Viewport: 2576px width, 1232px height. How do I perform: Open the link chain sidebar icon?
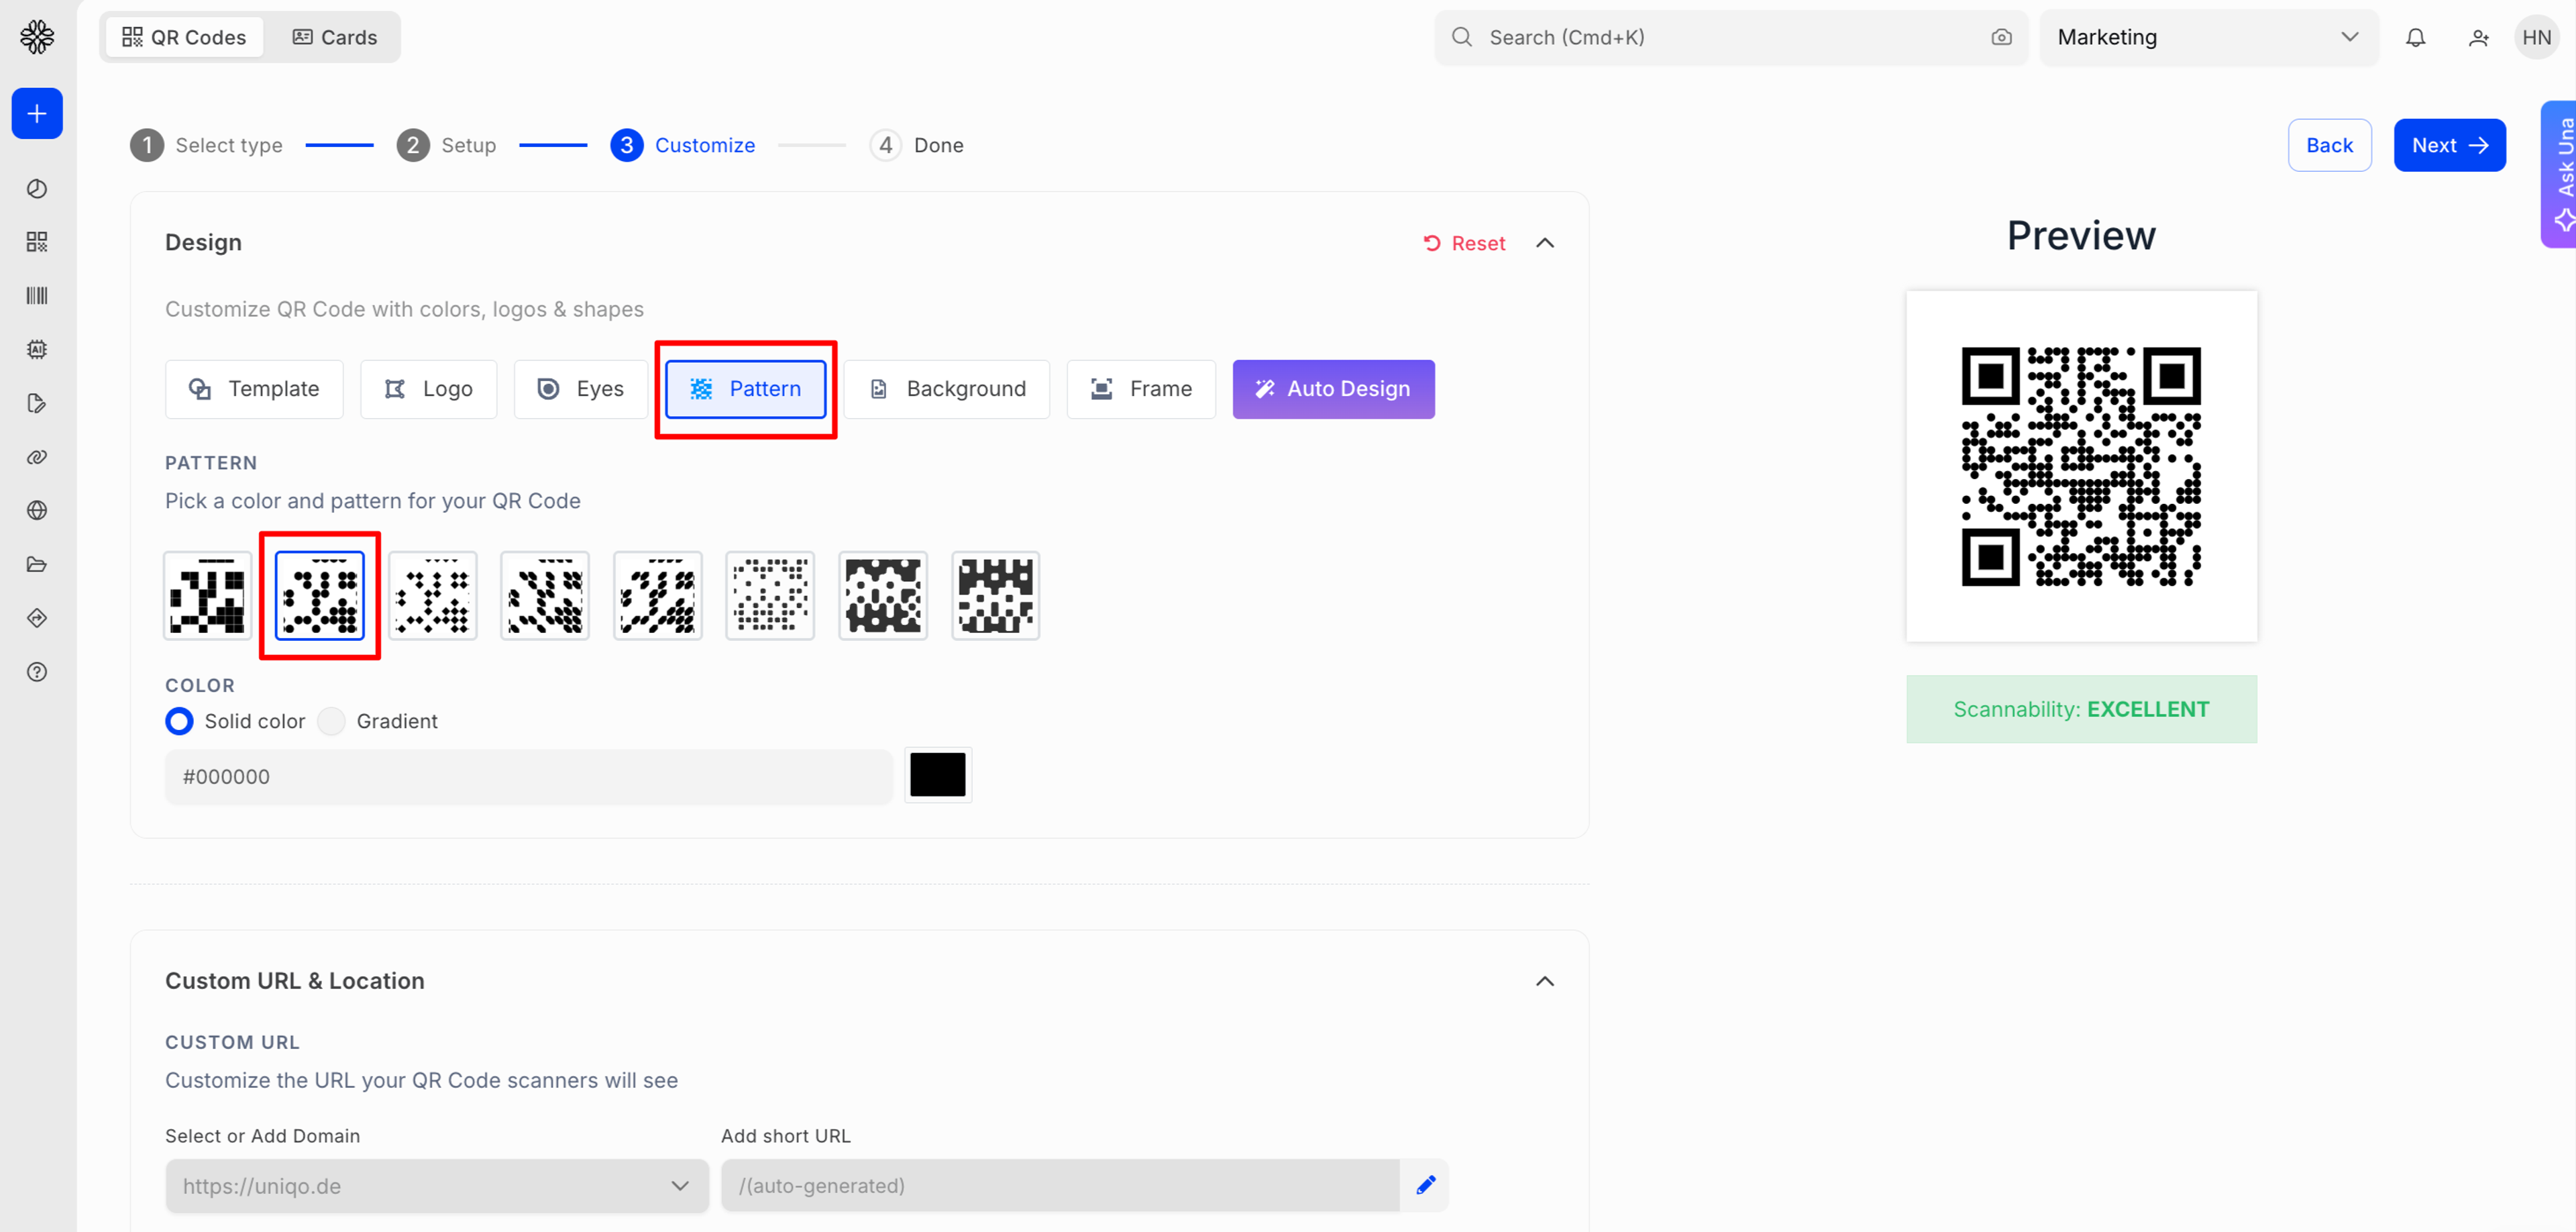[x=37, y=457]
